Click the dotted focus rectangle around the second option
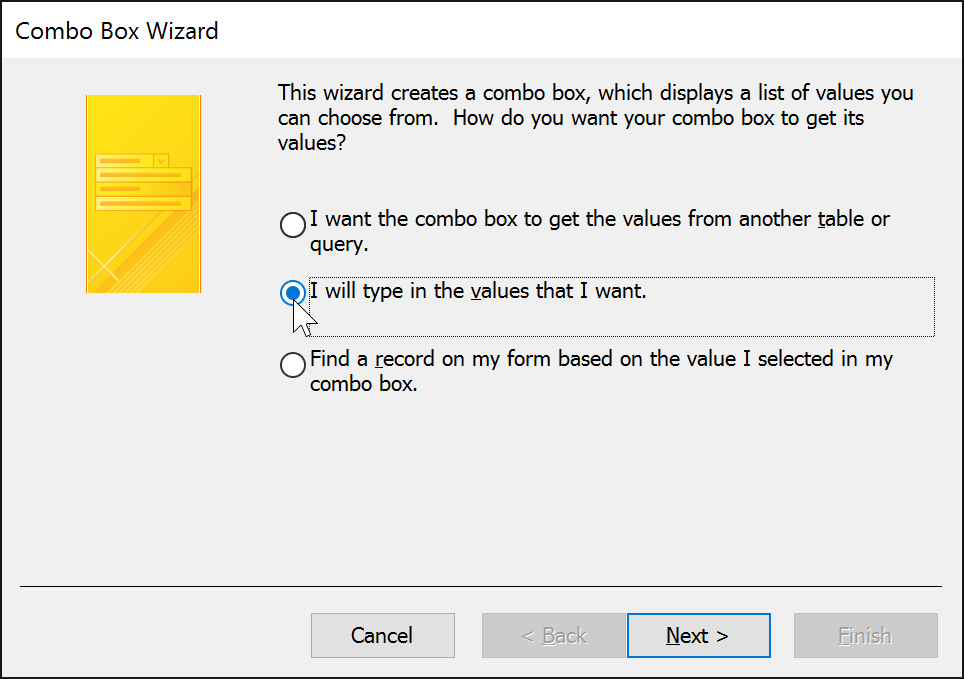964x679 pixels. coord(620,278)
